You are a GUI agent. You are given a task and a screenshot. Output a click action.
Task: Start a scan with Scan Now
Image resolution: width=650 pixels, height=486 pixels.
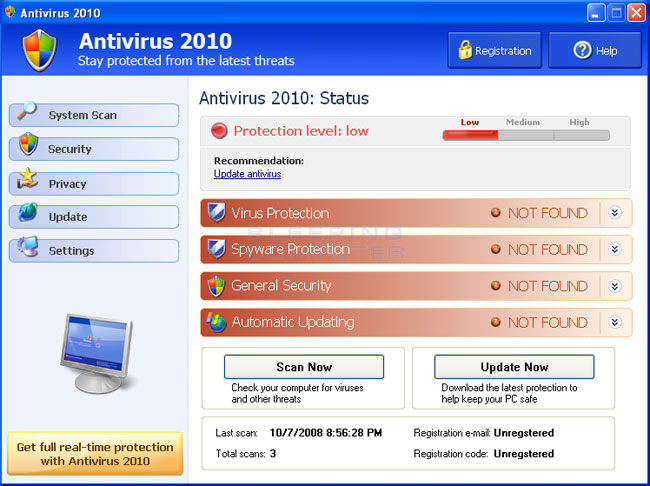(x=304, y=367)
